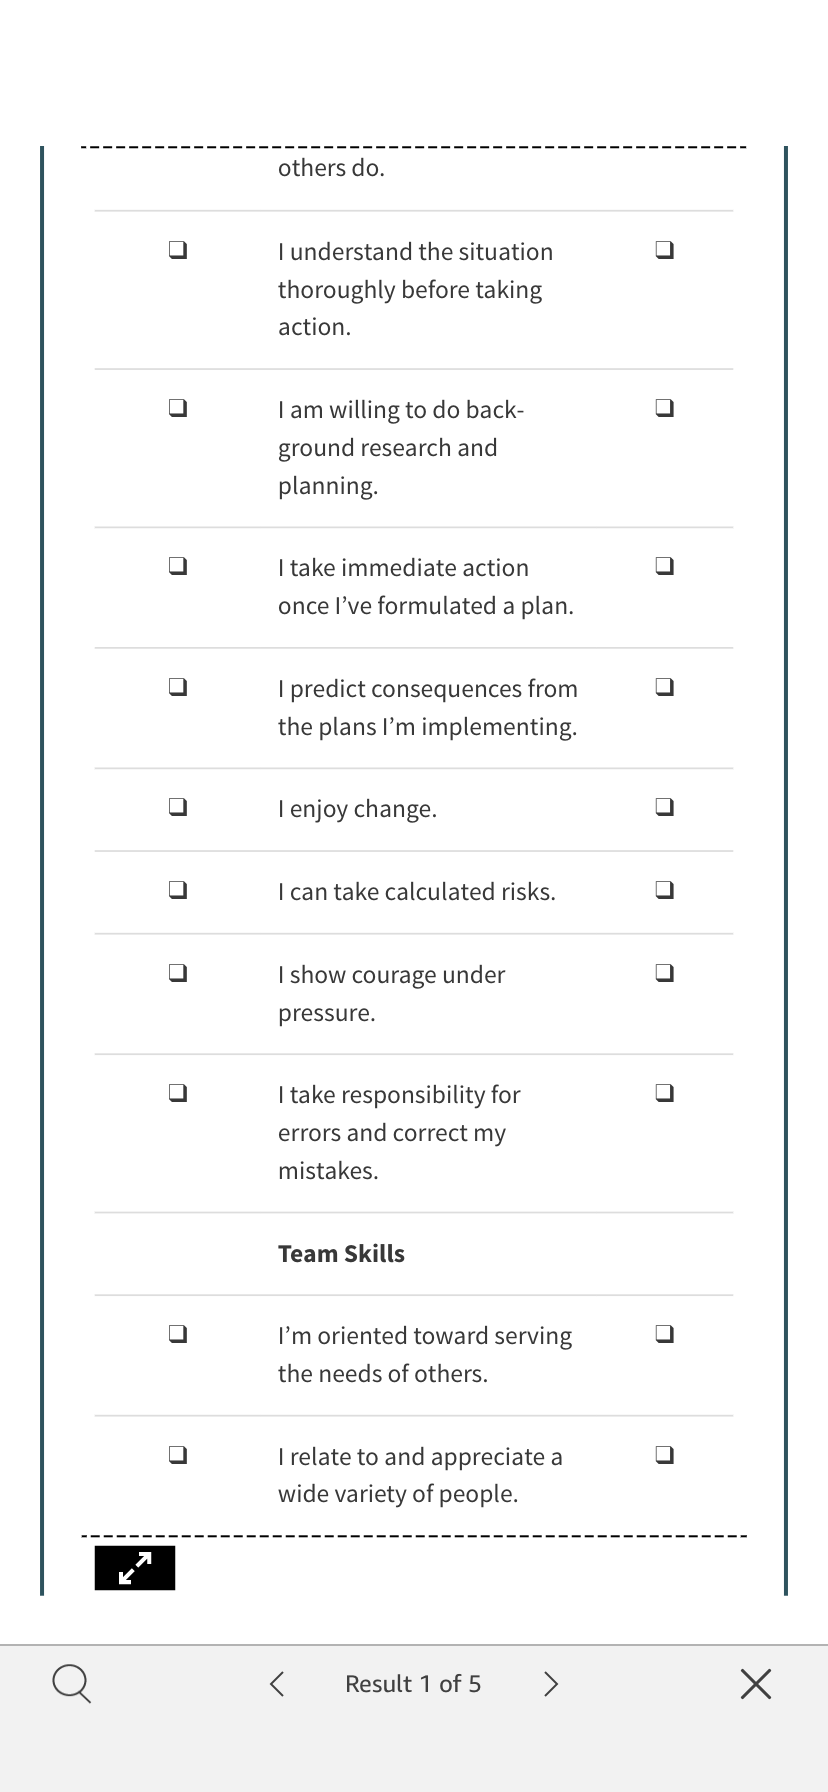This screenshot has height=1792, width=828.
Task: Expand the table to full screen
Action: point(135,1568)
